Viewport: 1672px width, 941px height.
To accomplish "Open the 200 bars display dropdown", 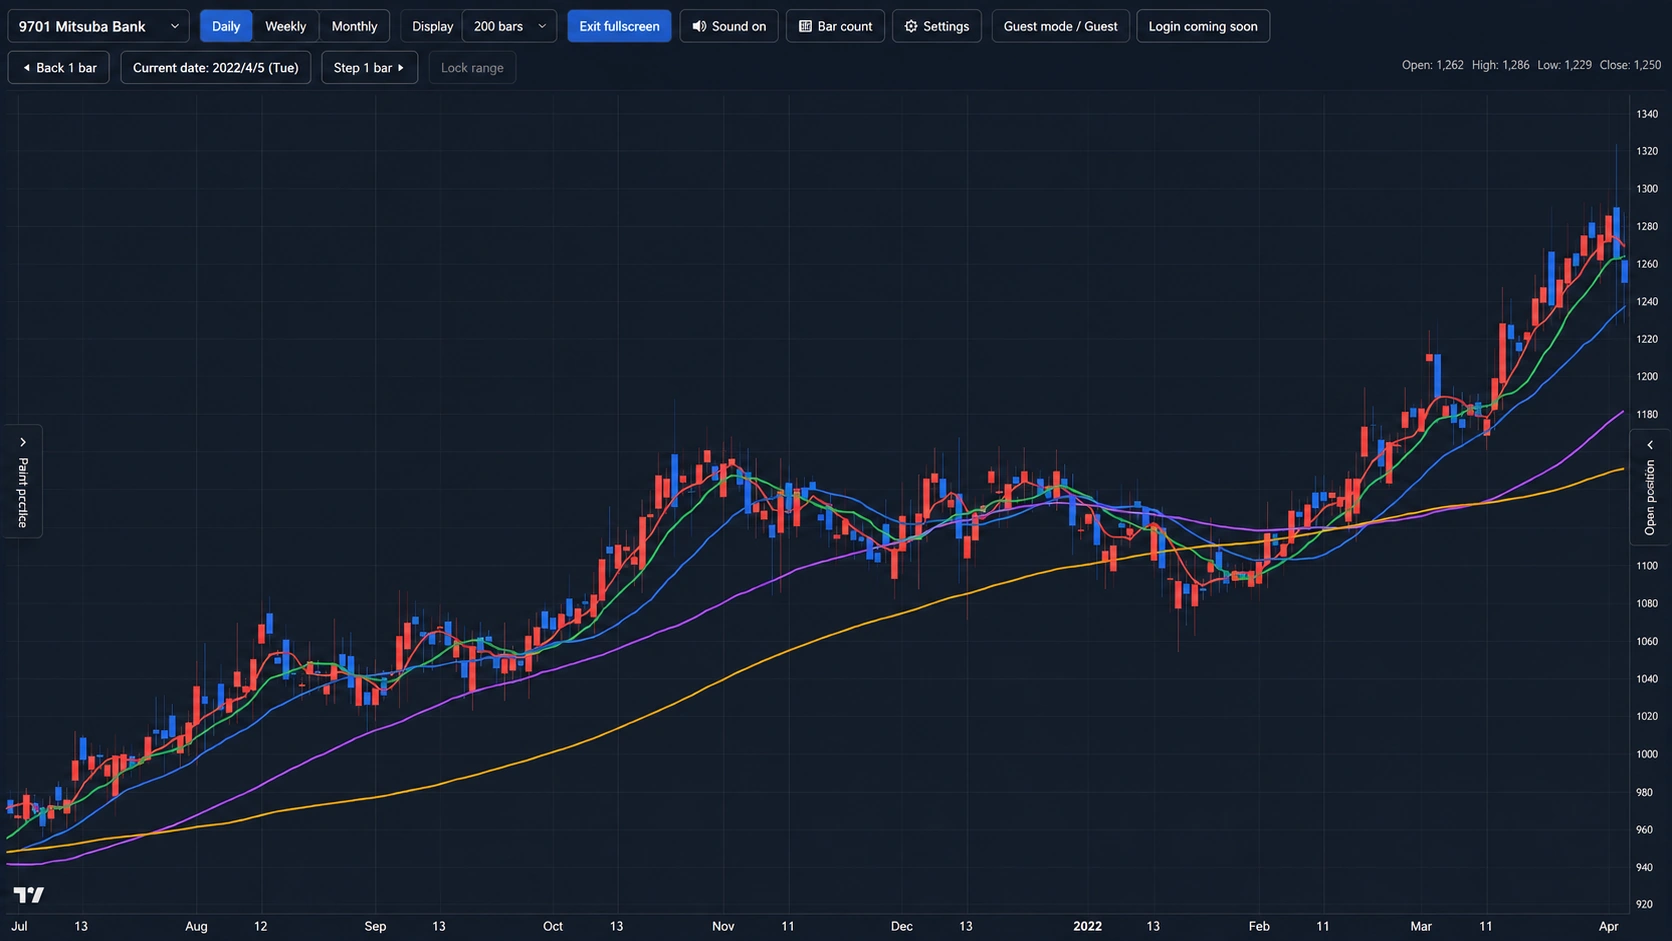I will 509,26.
